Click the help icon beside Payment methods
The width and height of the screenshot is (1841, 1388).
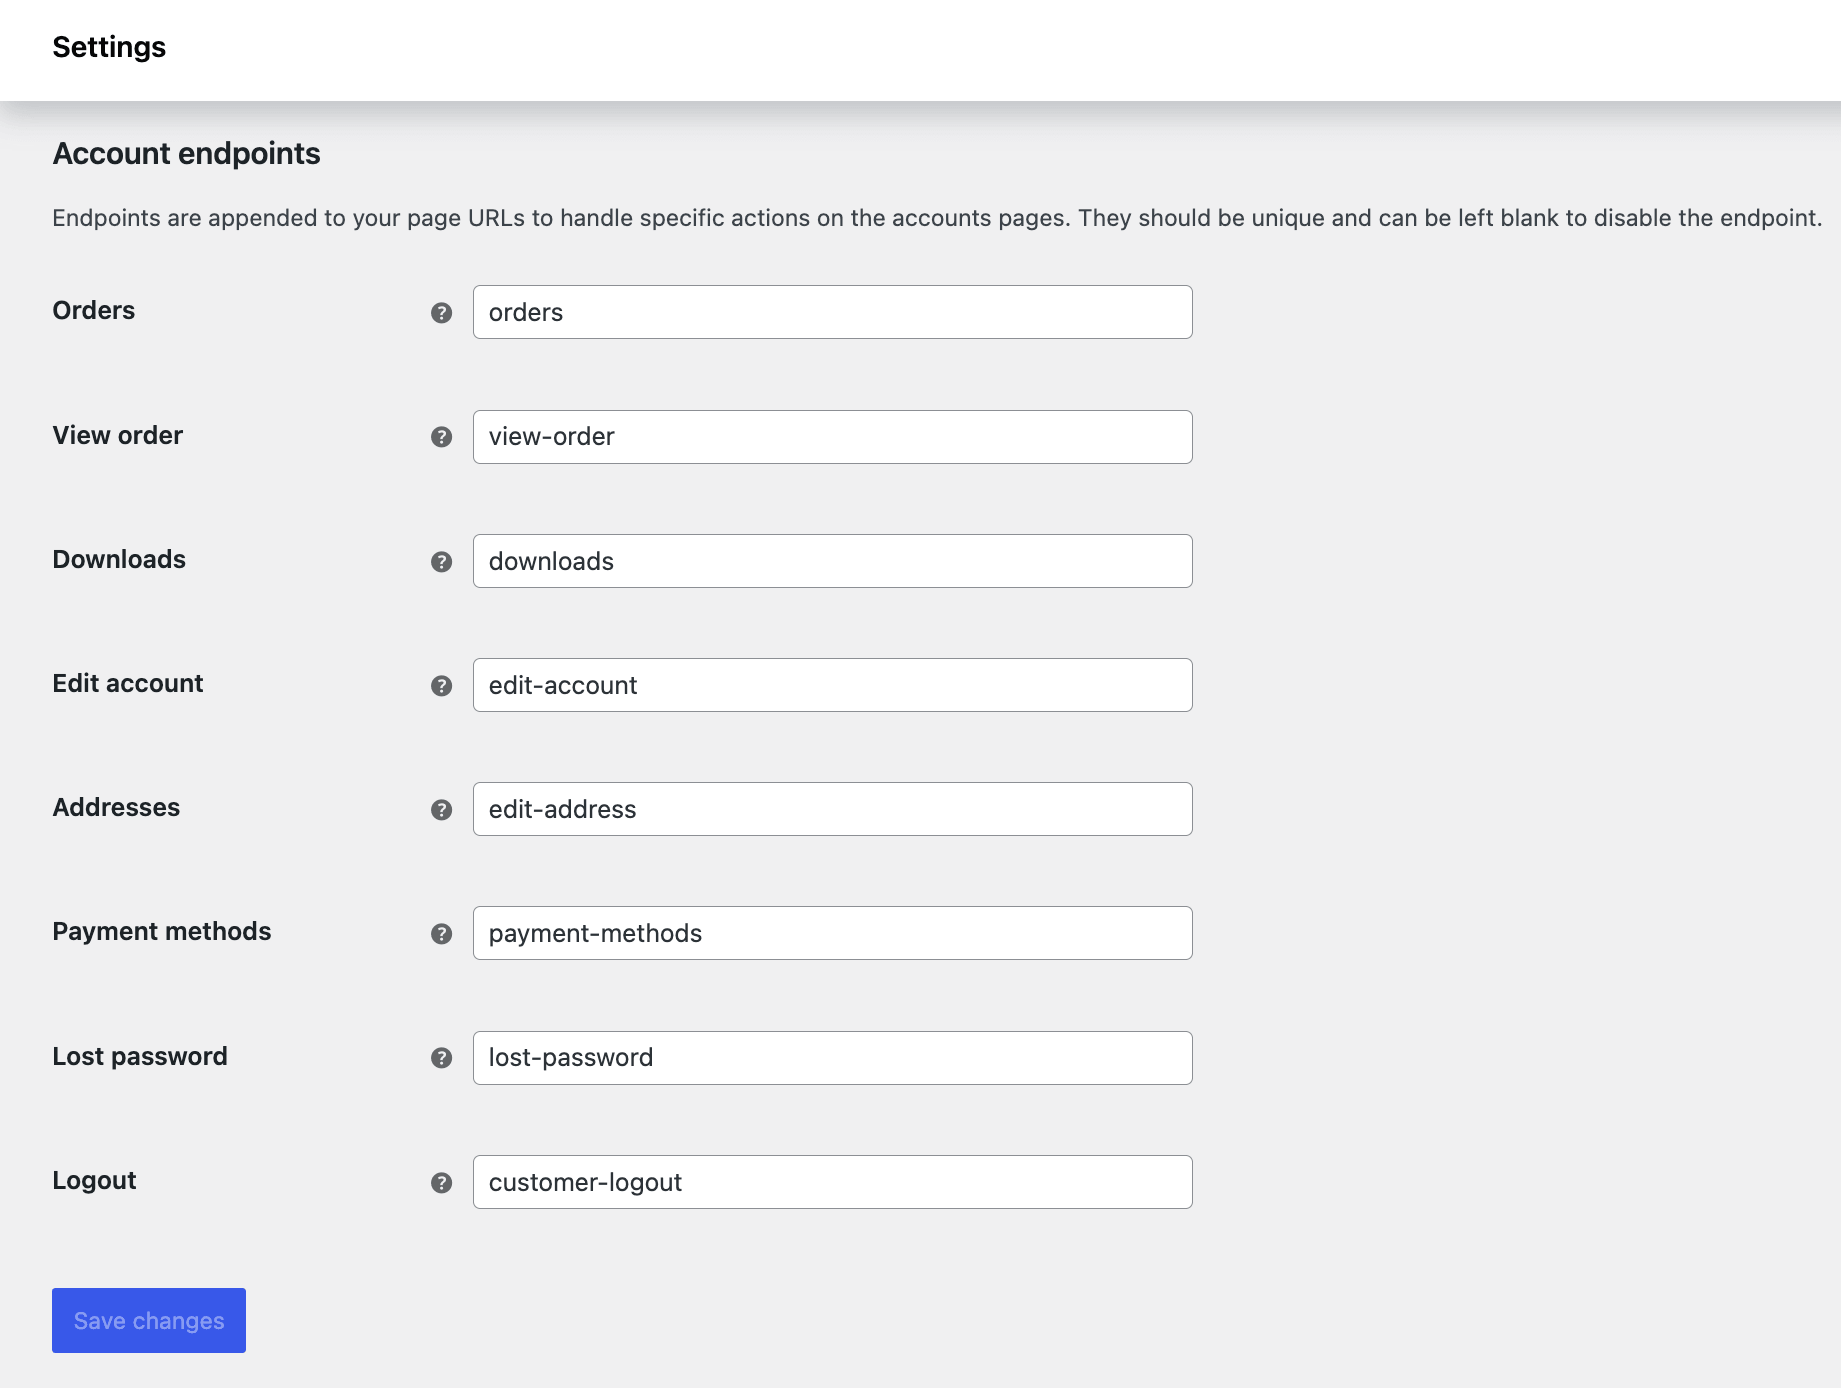pyautogui.click(x=441, y=933)
